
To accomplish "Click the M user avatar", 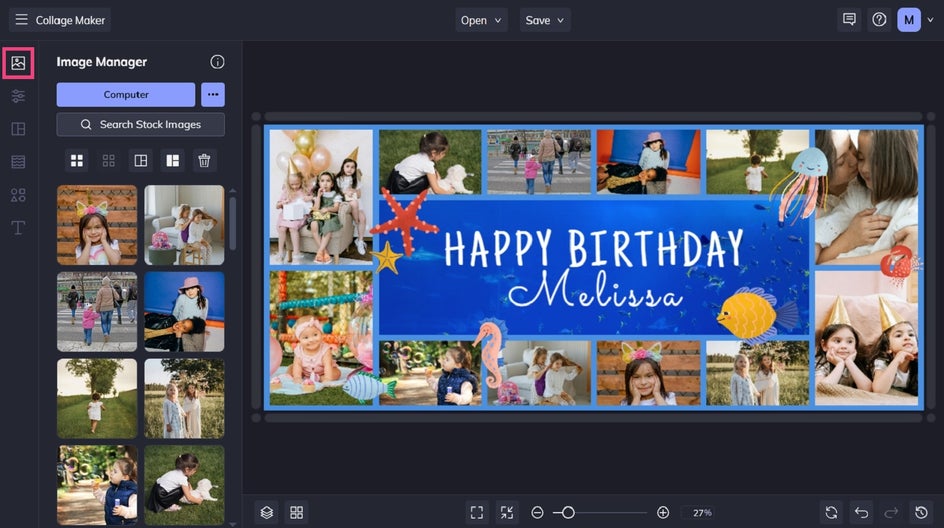I will (909, 20).
